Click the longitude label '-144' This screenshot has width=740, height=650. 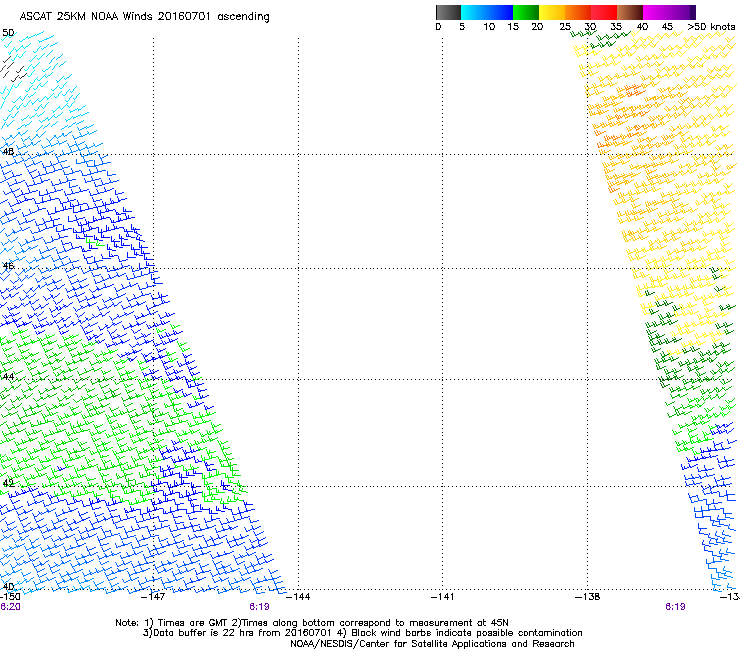[x=298, y=597]
